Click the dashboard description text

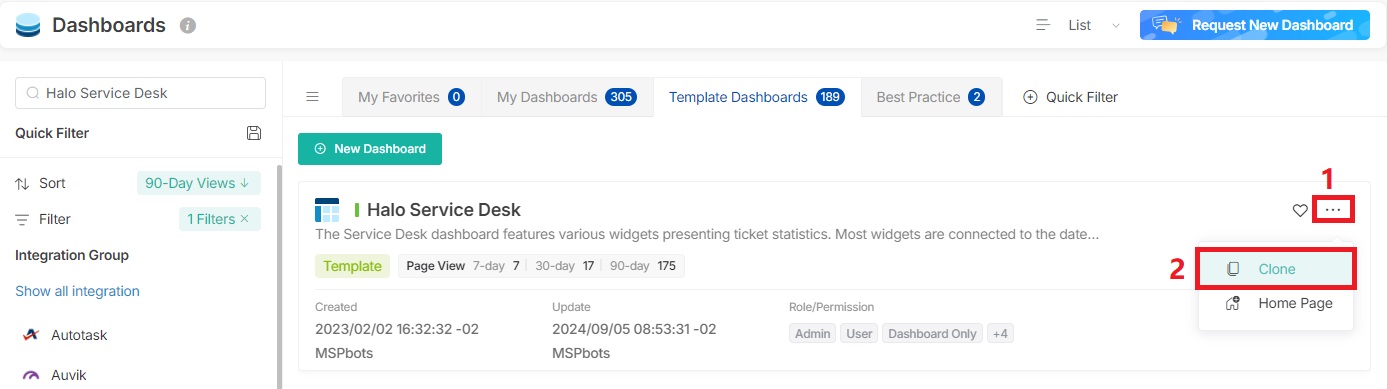click(707, 235)
